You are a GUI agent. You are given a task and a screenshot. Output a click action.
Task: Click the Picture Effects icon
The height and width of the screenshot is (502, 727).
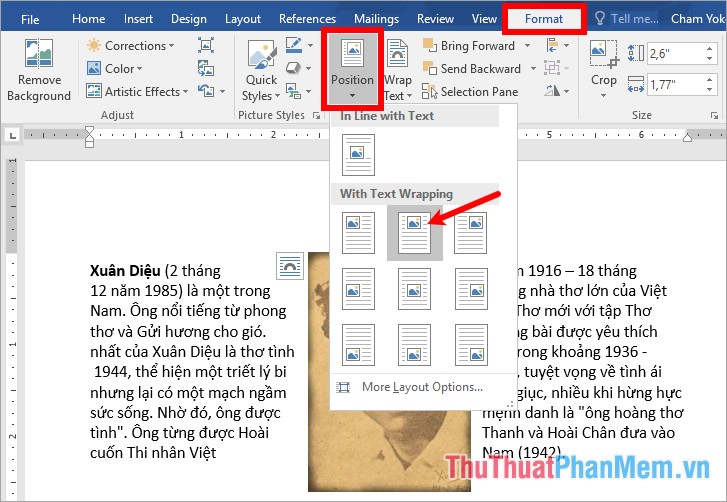(x=294, y=68)
